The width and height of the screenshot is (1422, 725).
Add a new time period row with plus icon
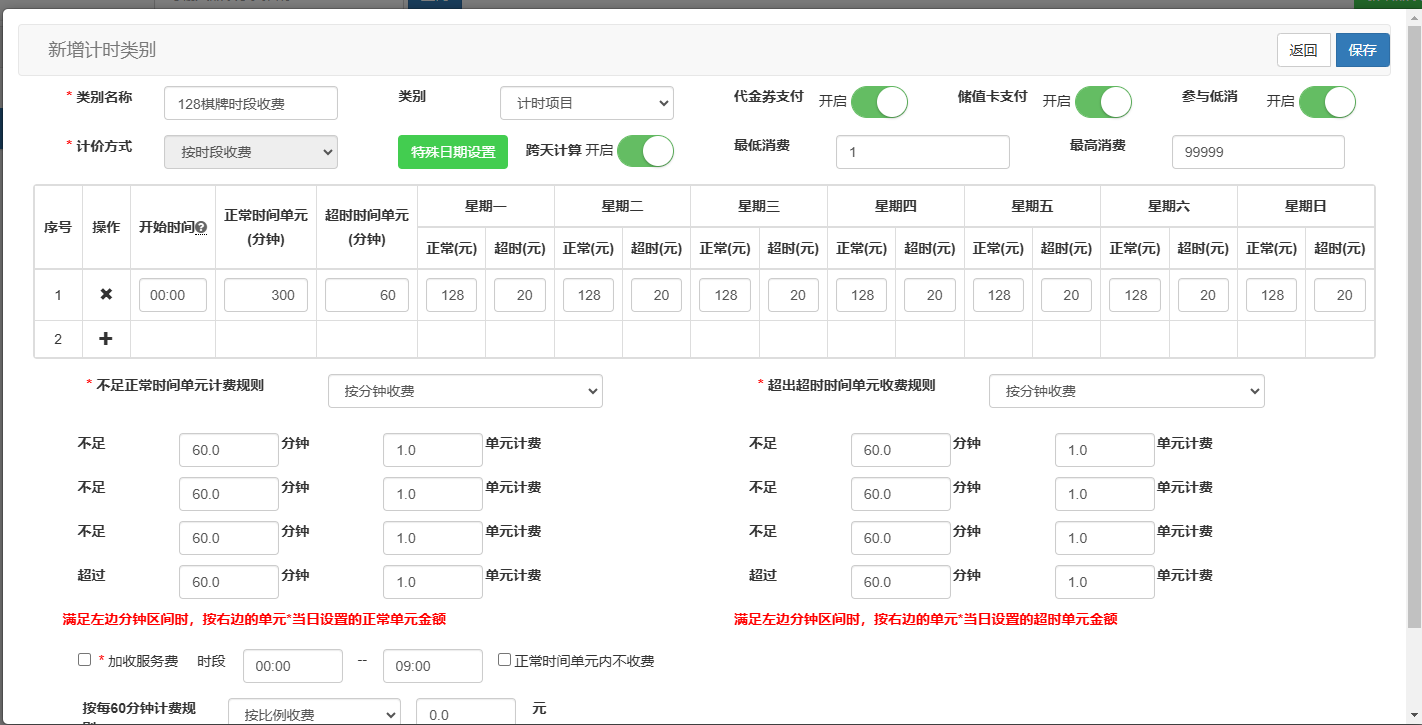[106, 339]
